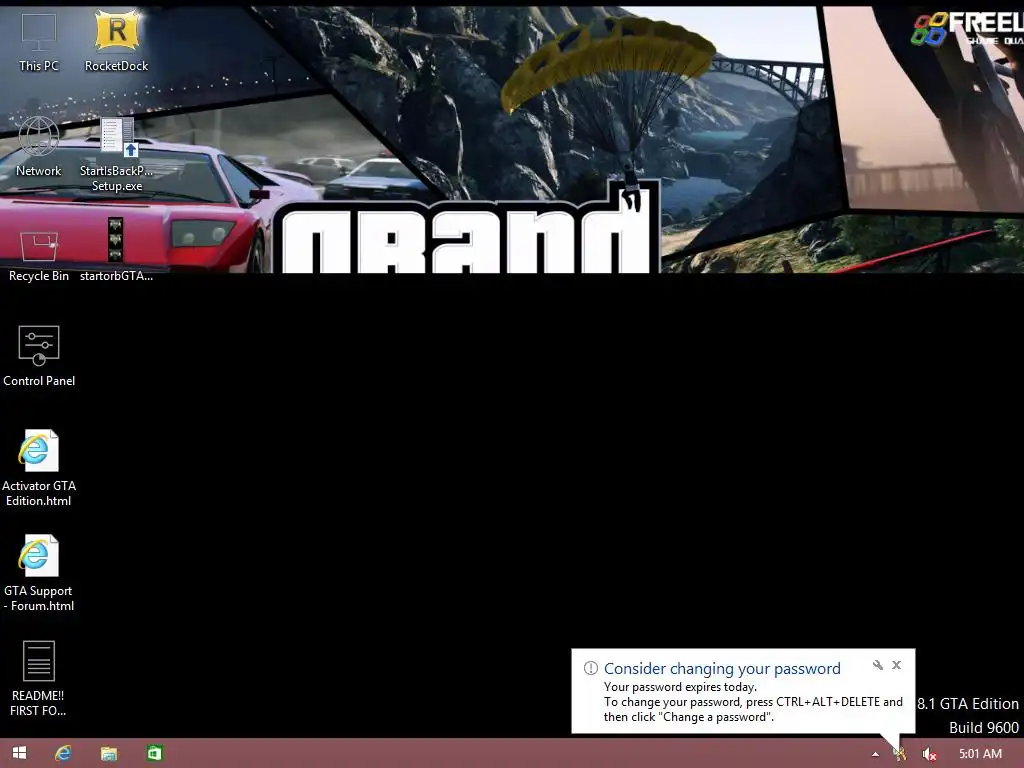
Task: Click the key notification tray icon
Action: click(900, 754)
